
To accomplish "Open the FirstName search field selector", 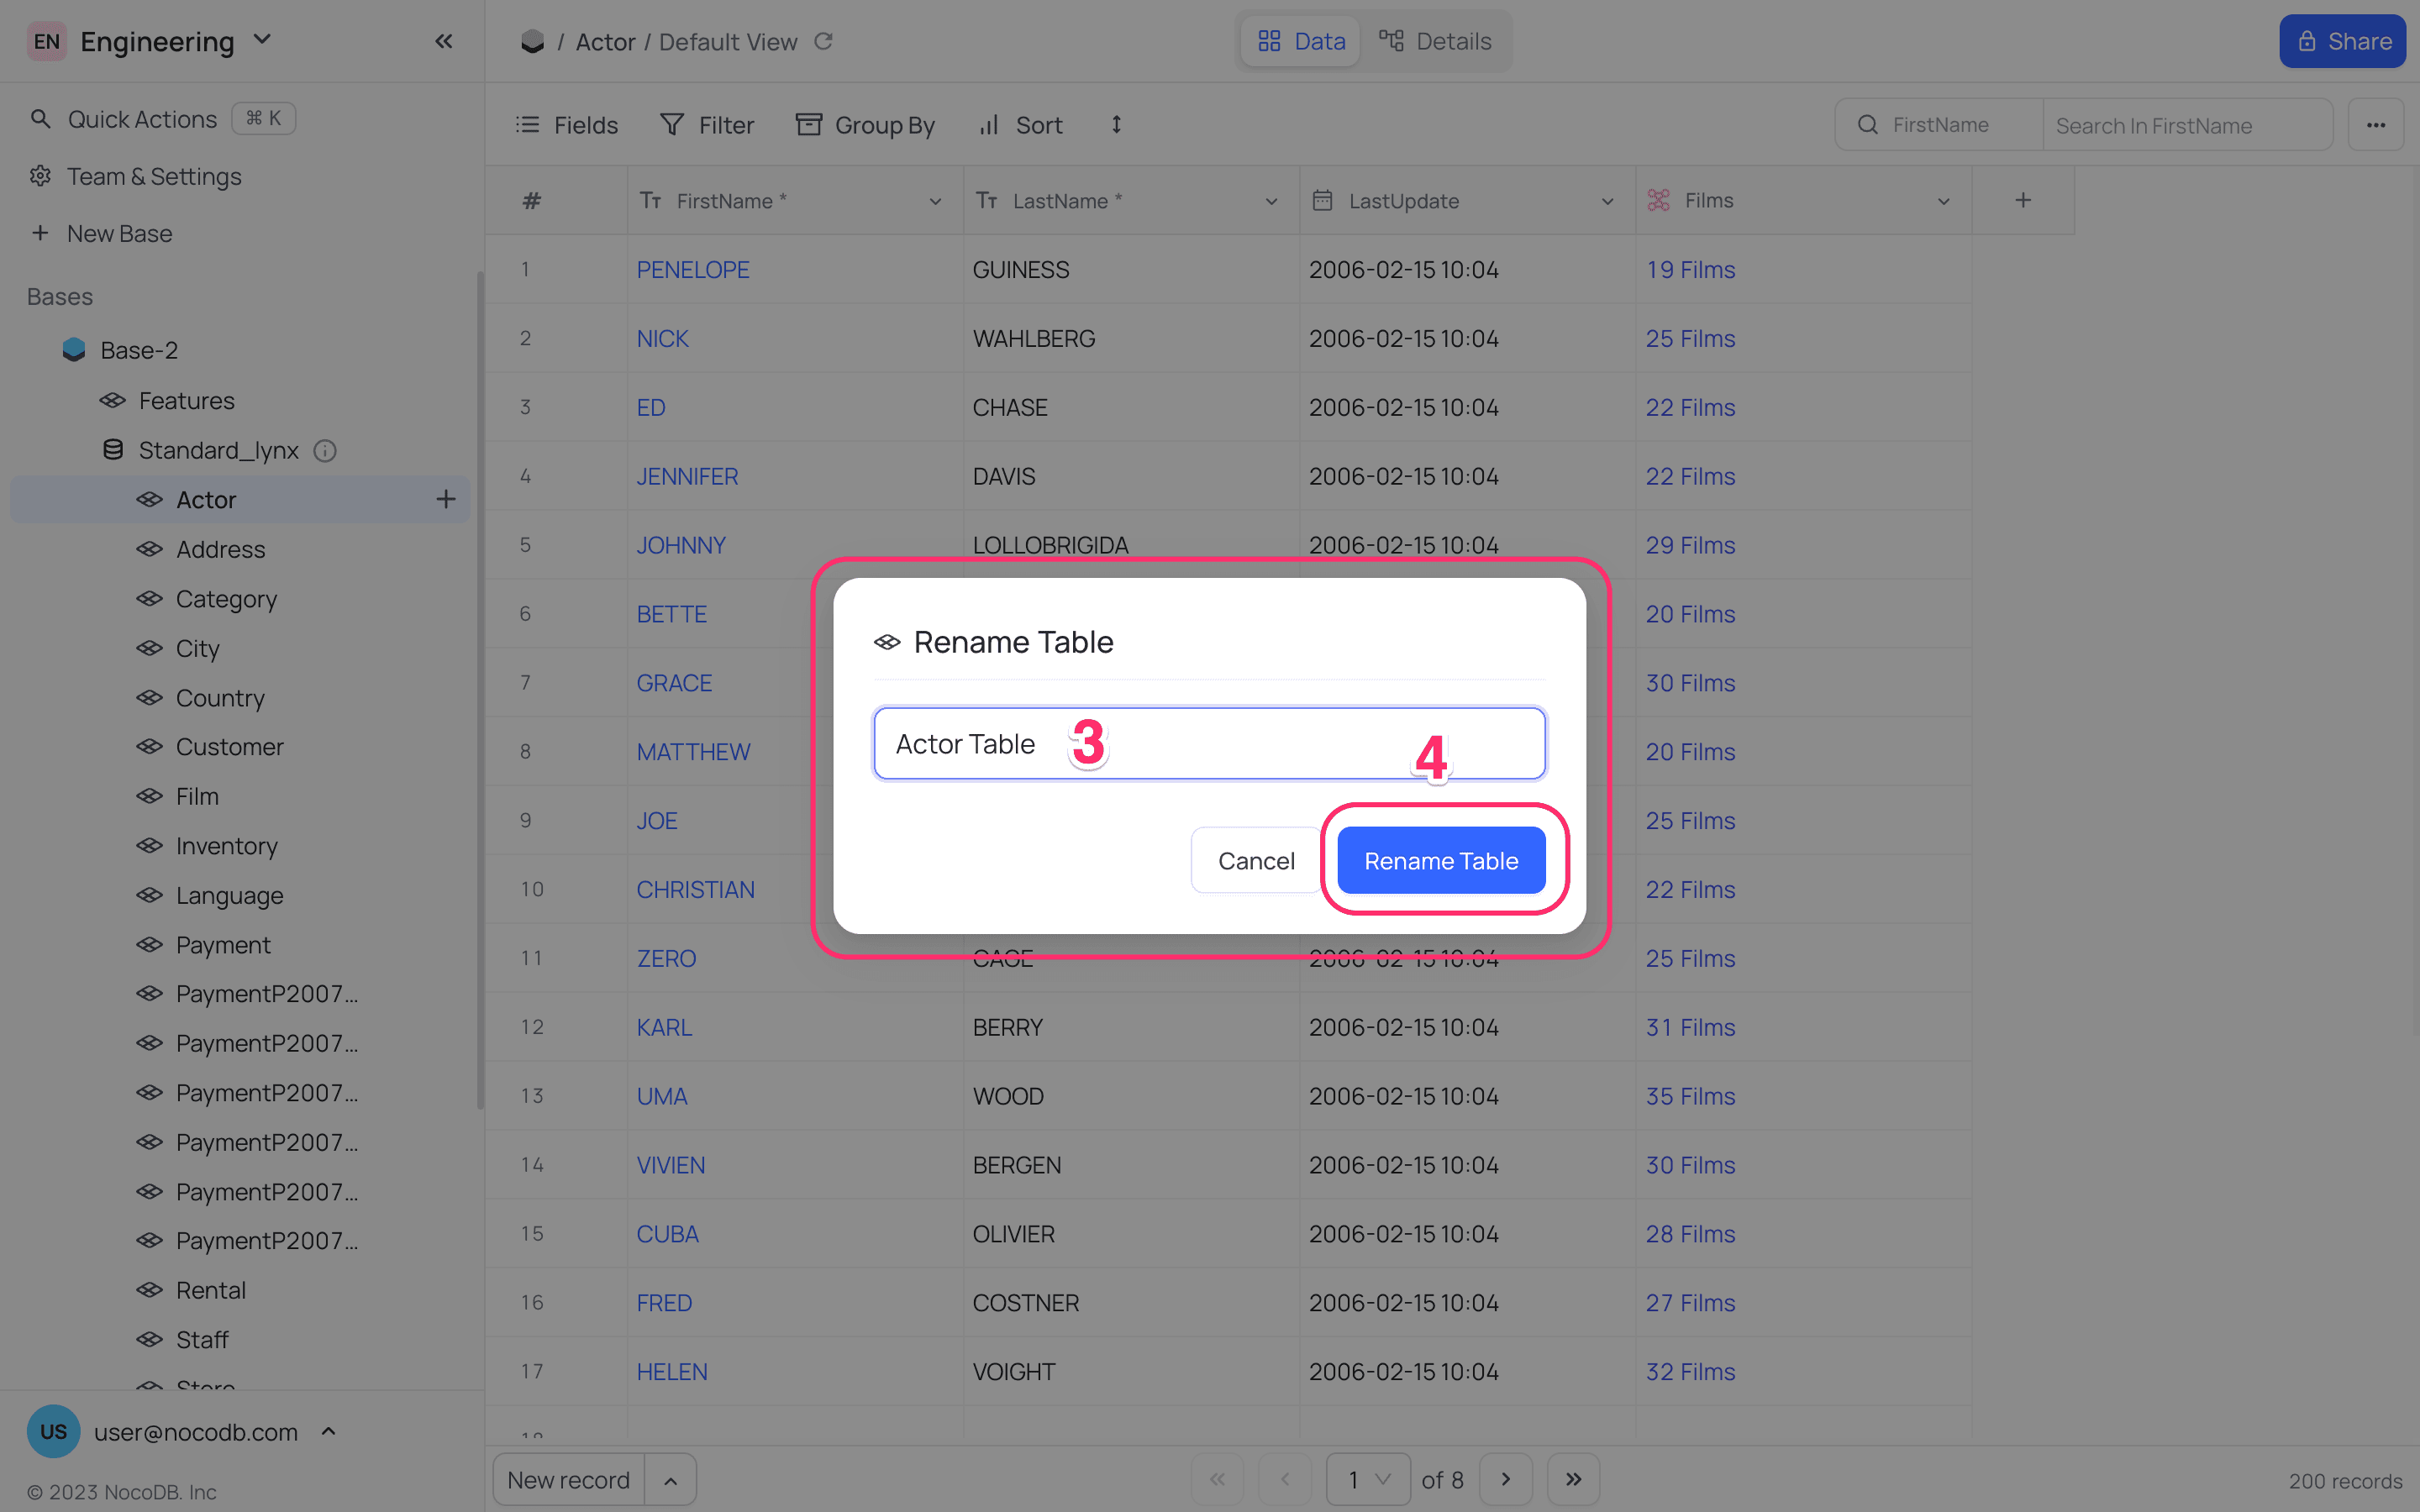I will click(1939, 125).
